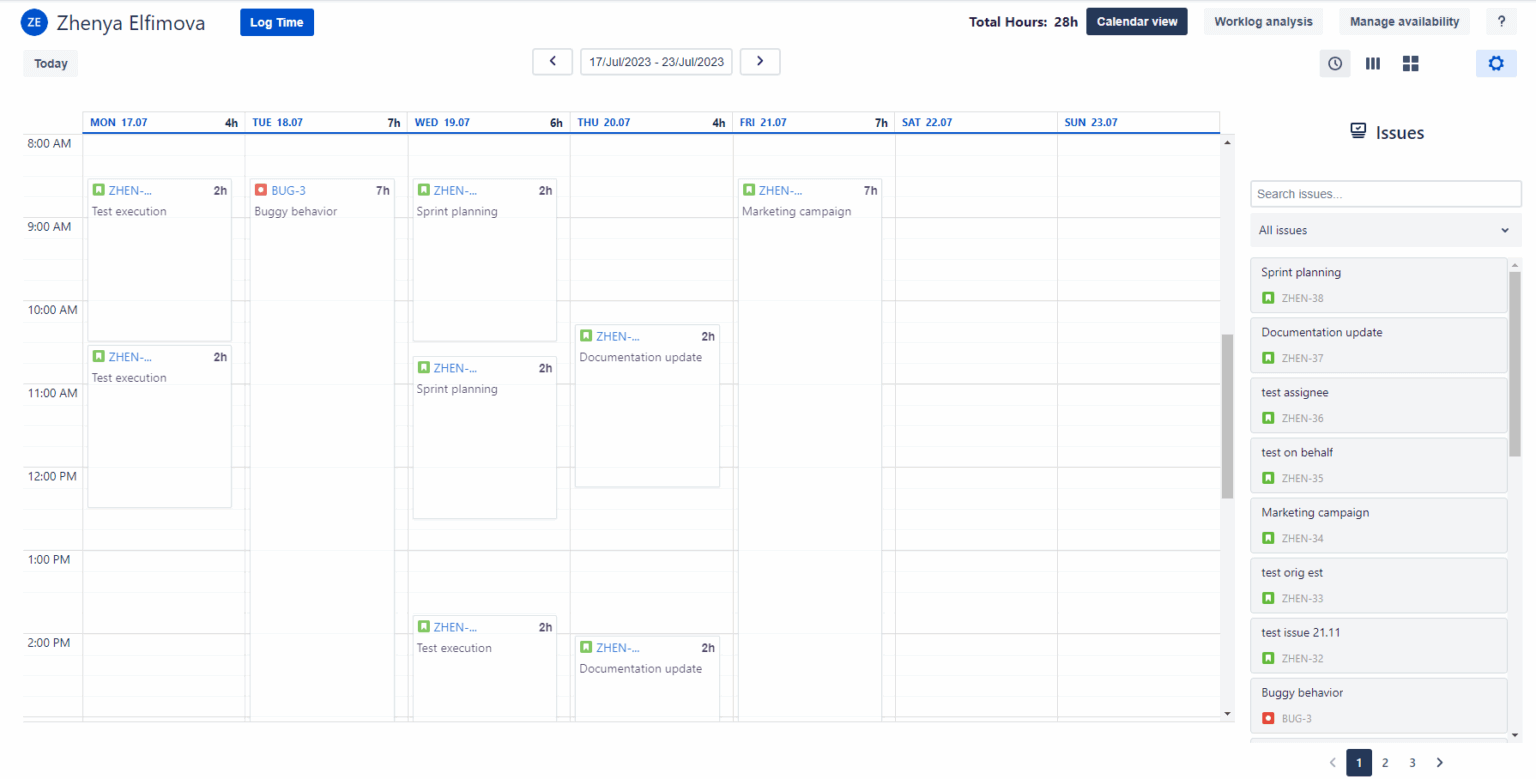
Task: Click the green story icon on the Marketing campaign worklog
Action: (749, 190)
